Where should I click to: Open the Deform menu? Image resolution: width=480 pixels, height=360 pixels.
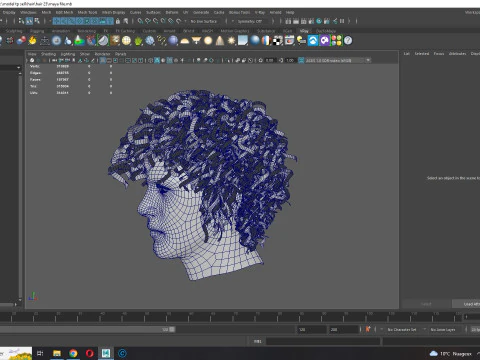[x=172, y=12]
